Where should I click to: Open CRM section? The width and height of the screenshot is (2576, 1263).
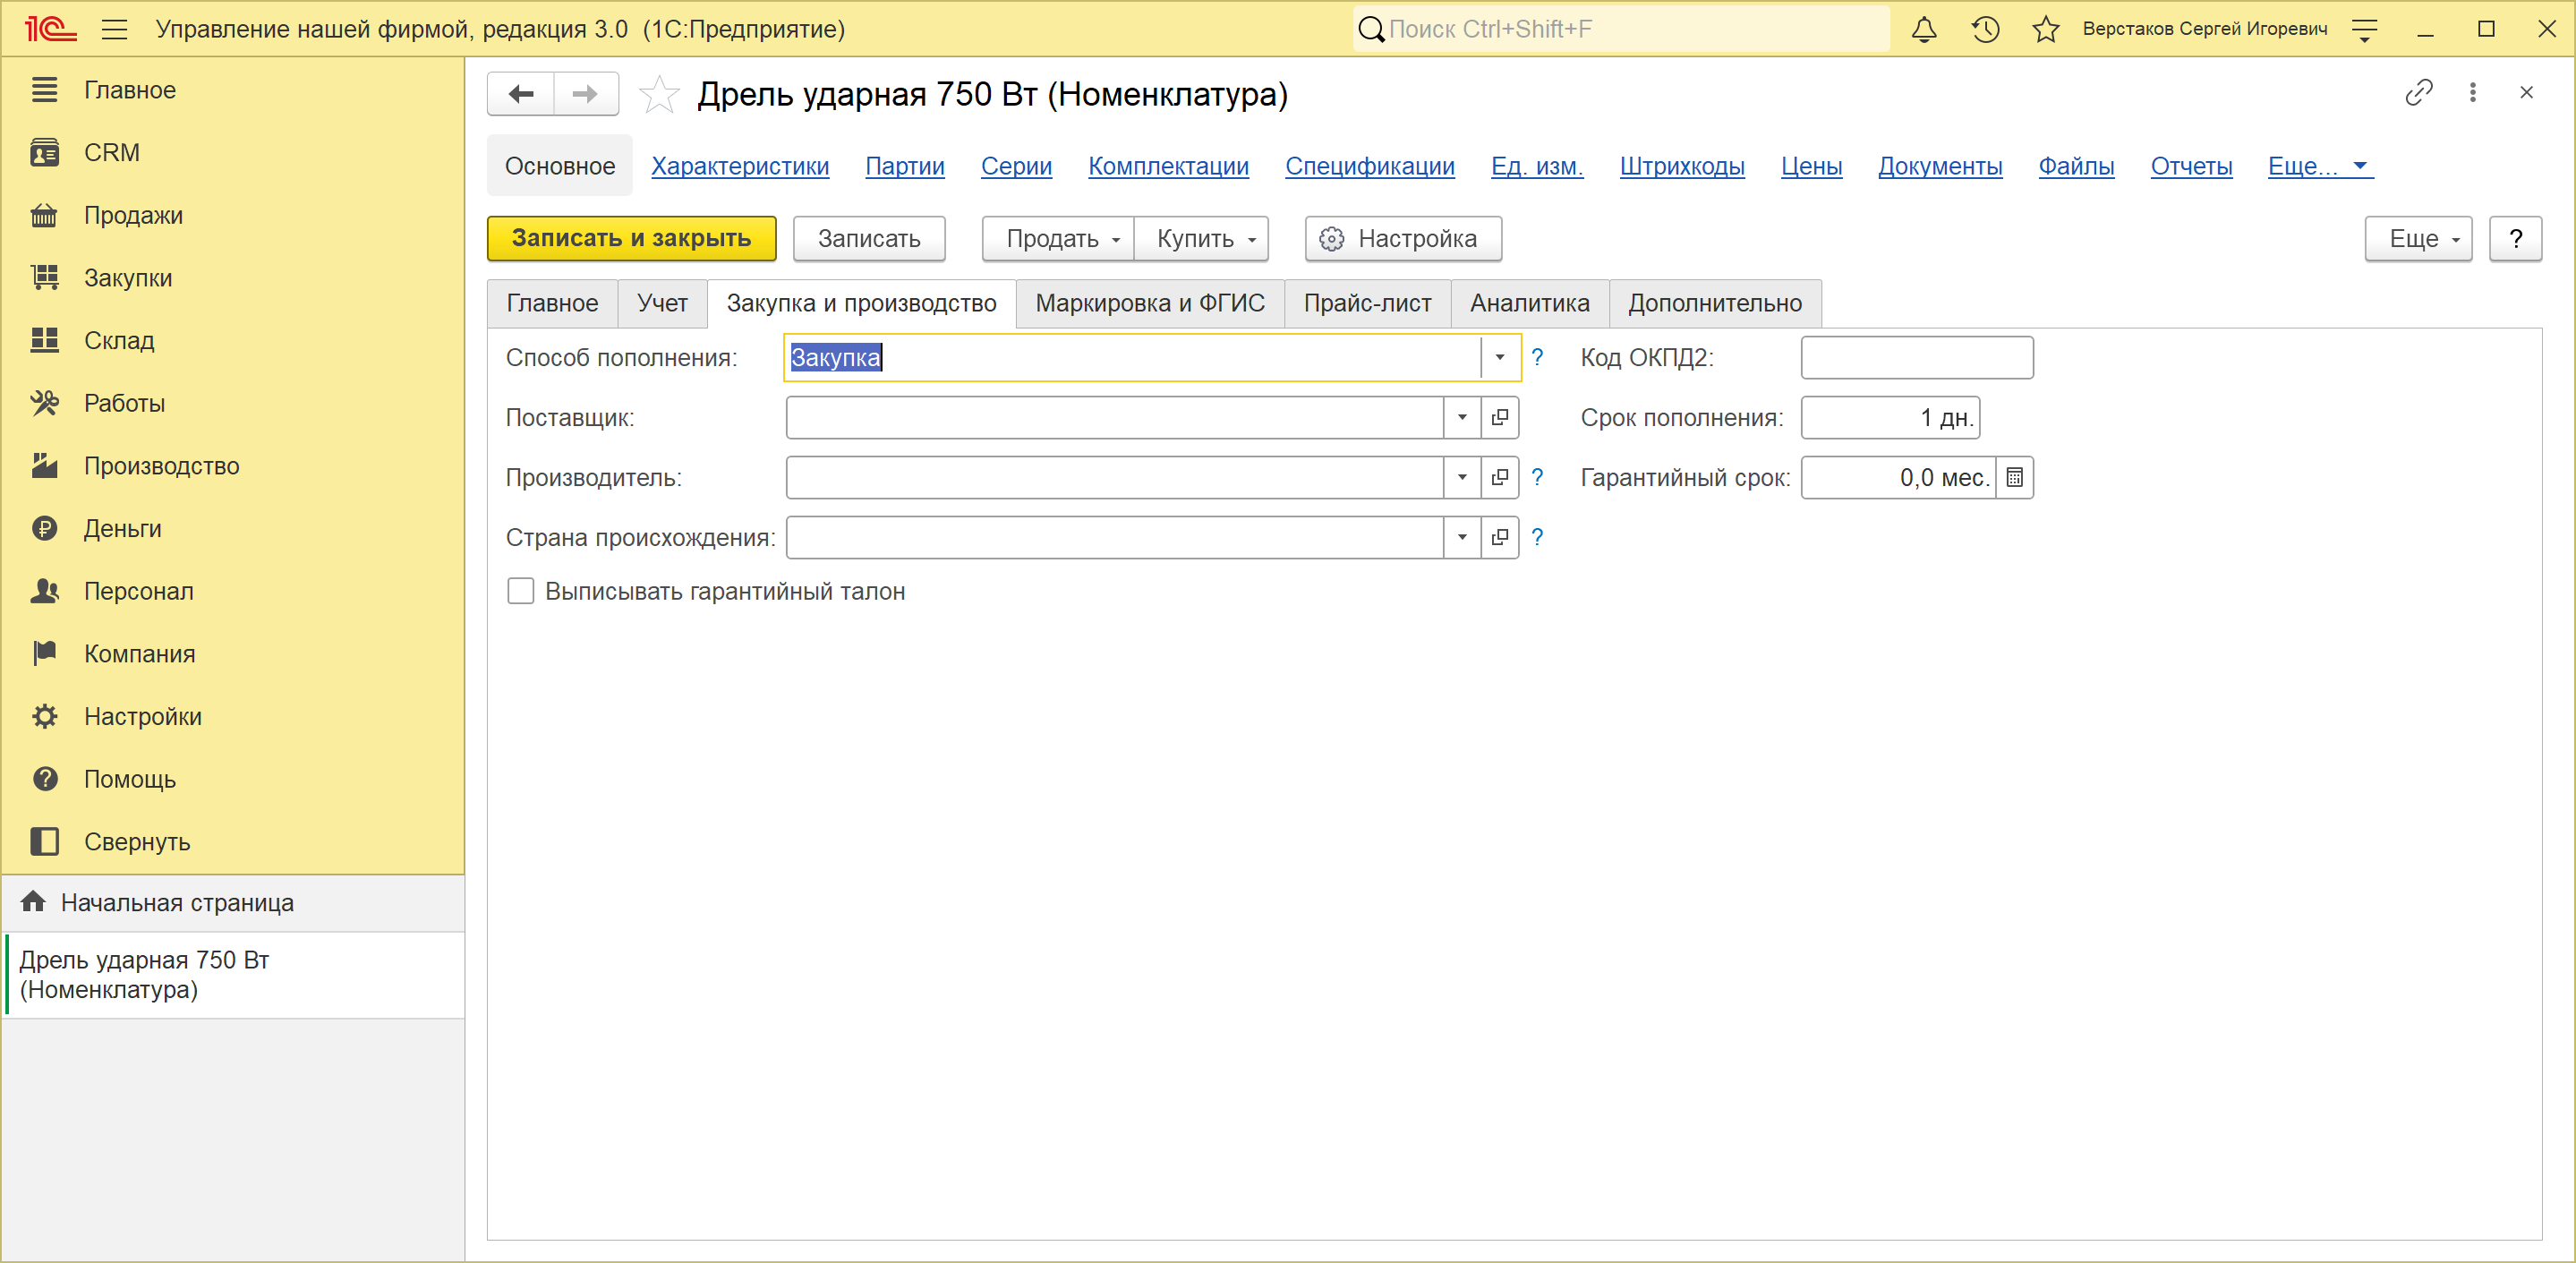click(233, 153)
